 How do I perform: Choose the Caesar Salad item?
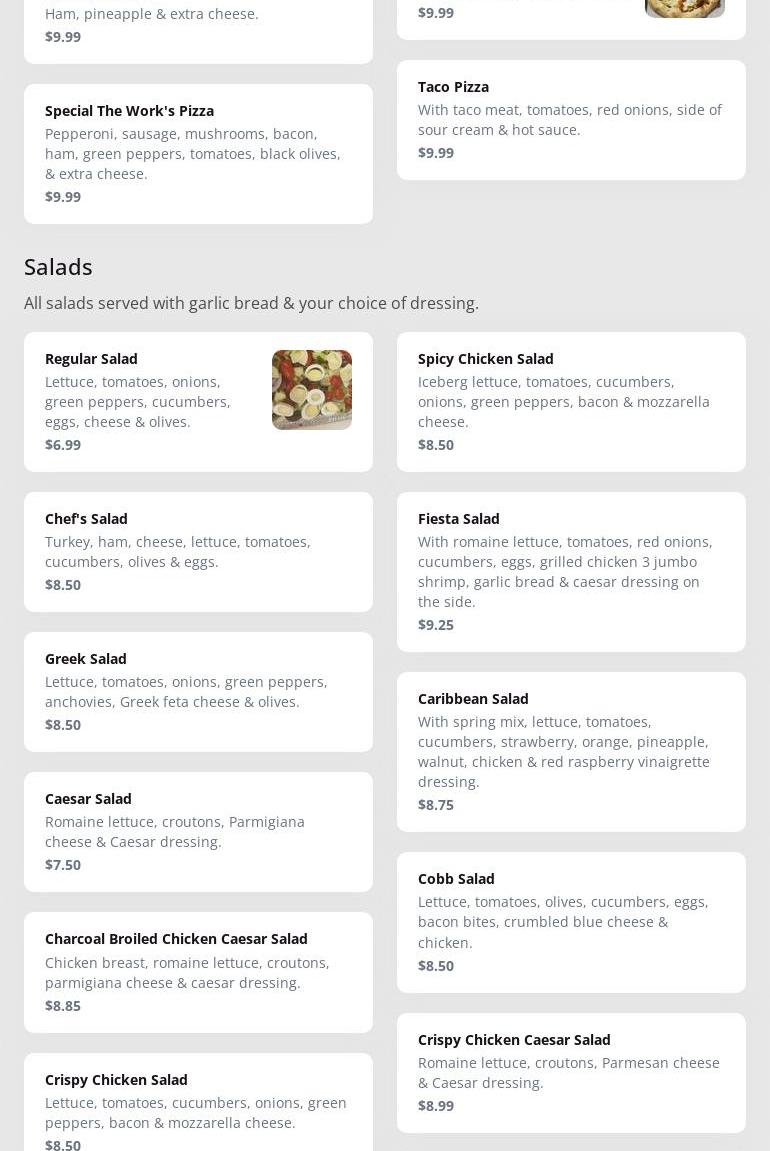(198, 831)
